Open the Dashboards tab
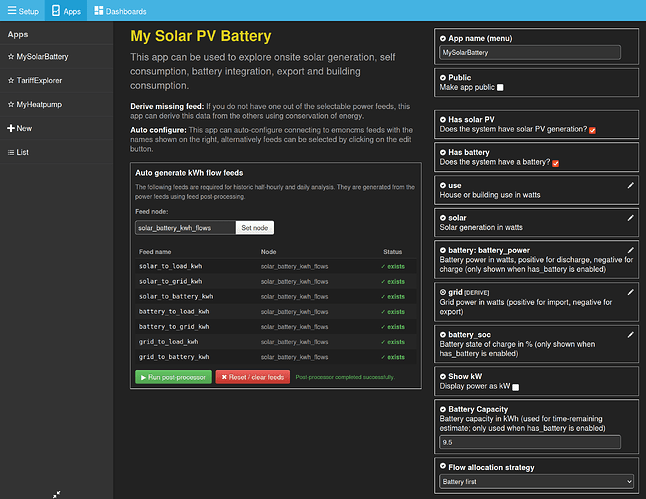This screenshot has height=499, width=646. coord(120,11)
